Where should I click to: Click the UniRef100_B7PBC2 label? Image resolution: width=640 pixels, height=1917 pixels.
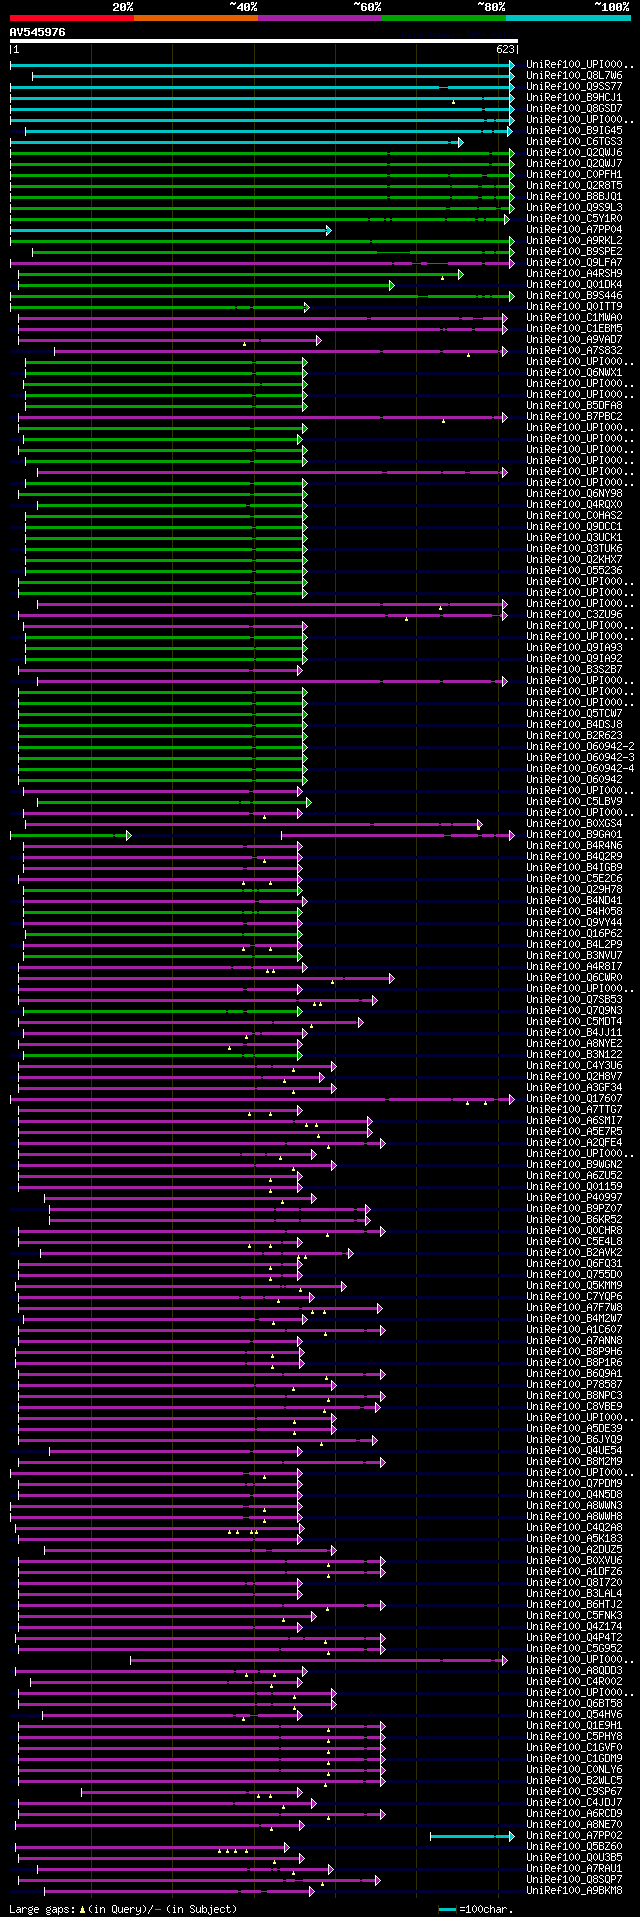pyautogui.click(x=574, y=417)
